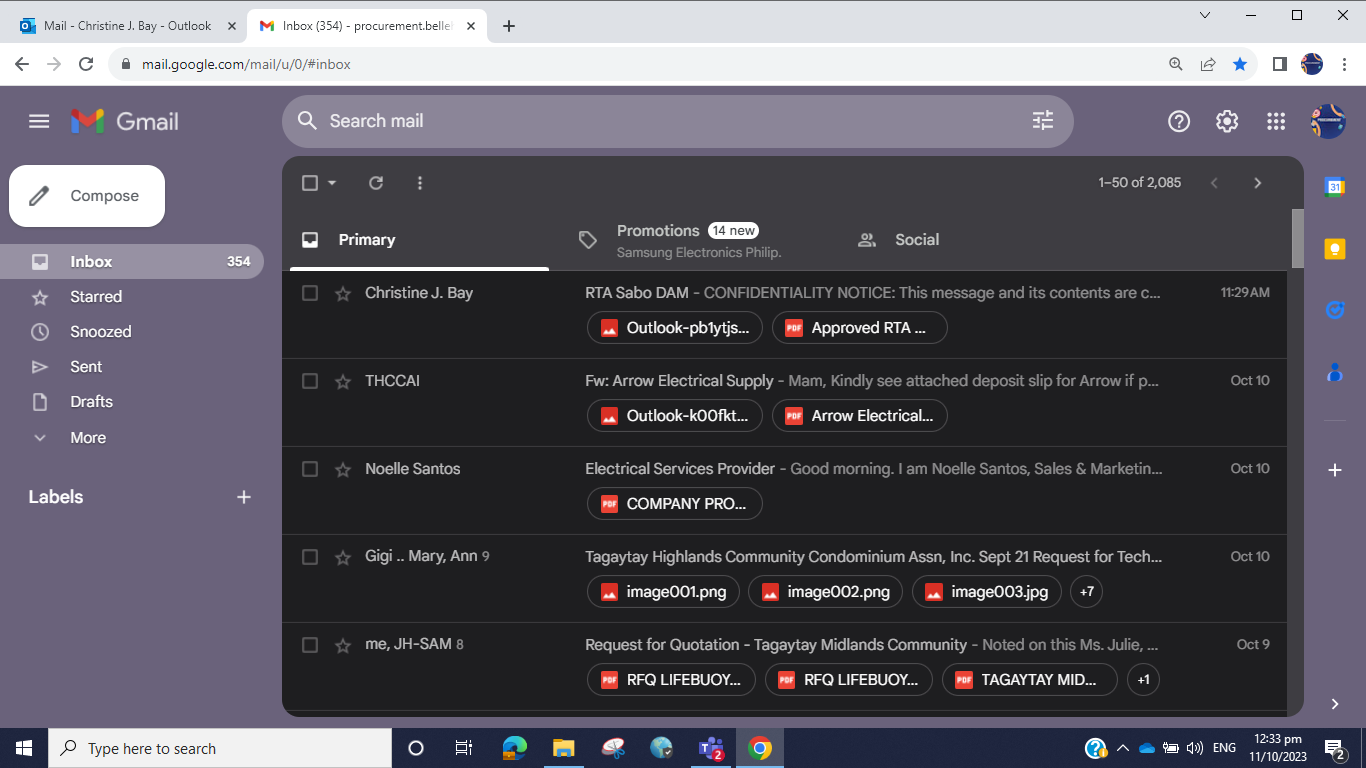
Task: Open Google Tasks side panel icon
Action: point(1334,310)
